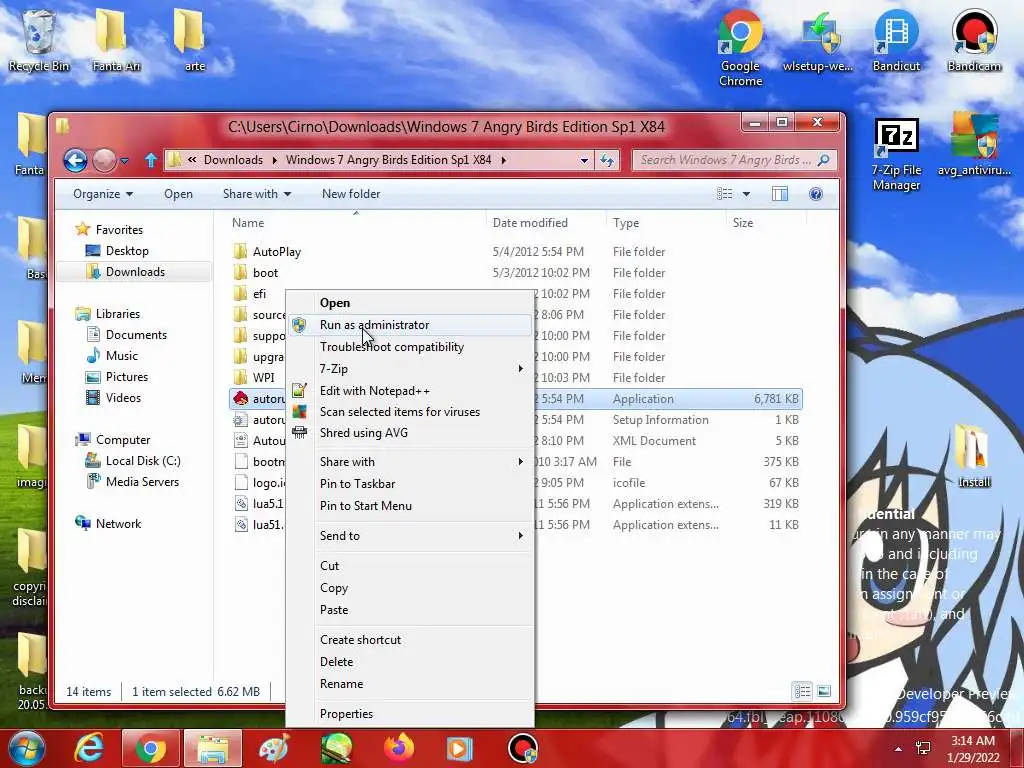Switch to details view icon in status bar
This screenshot has height=768, width=1024.
pos(802,691)
